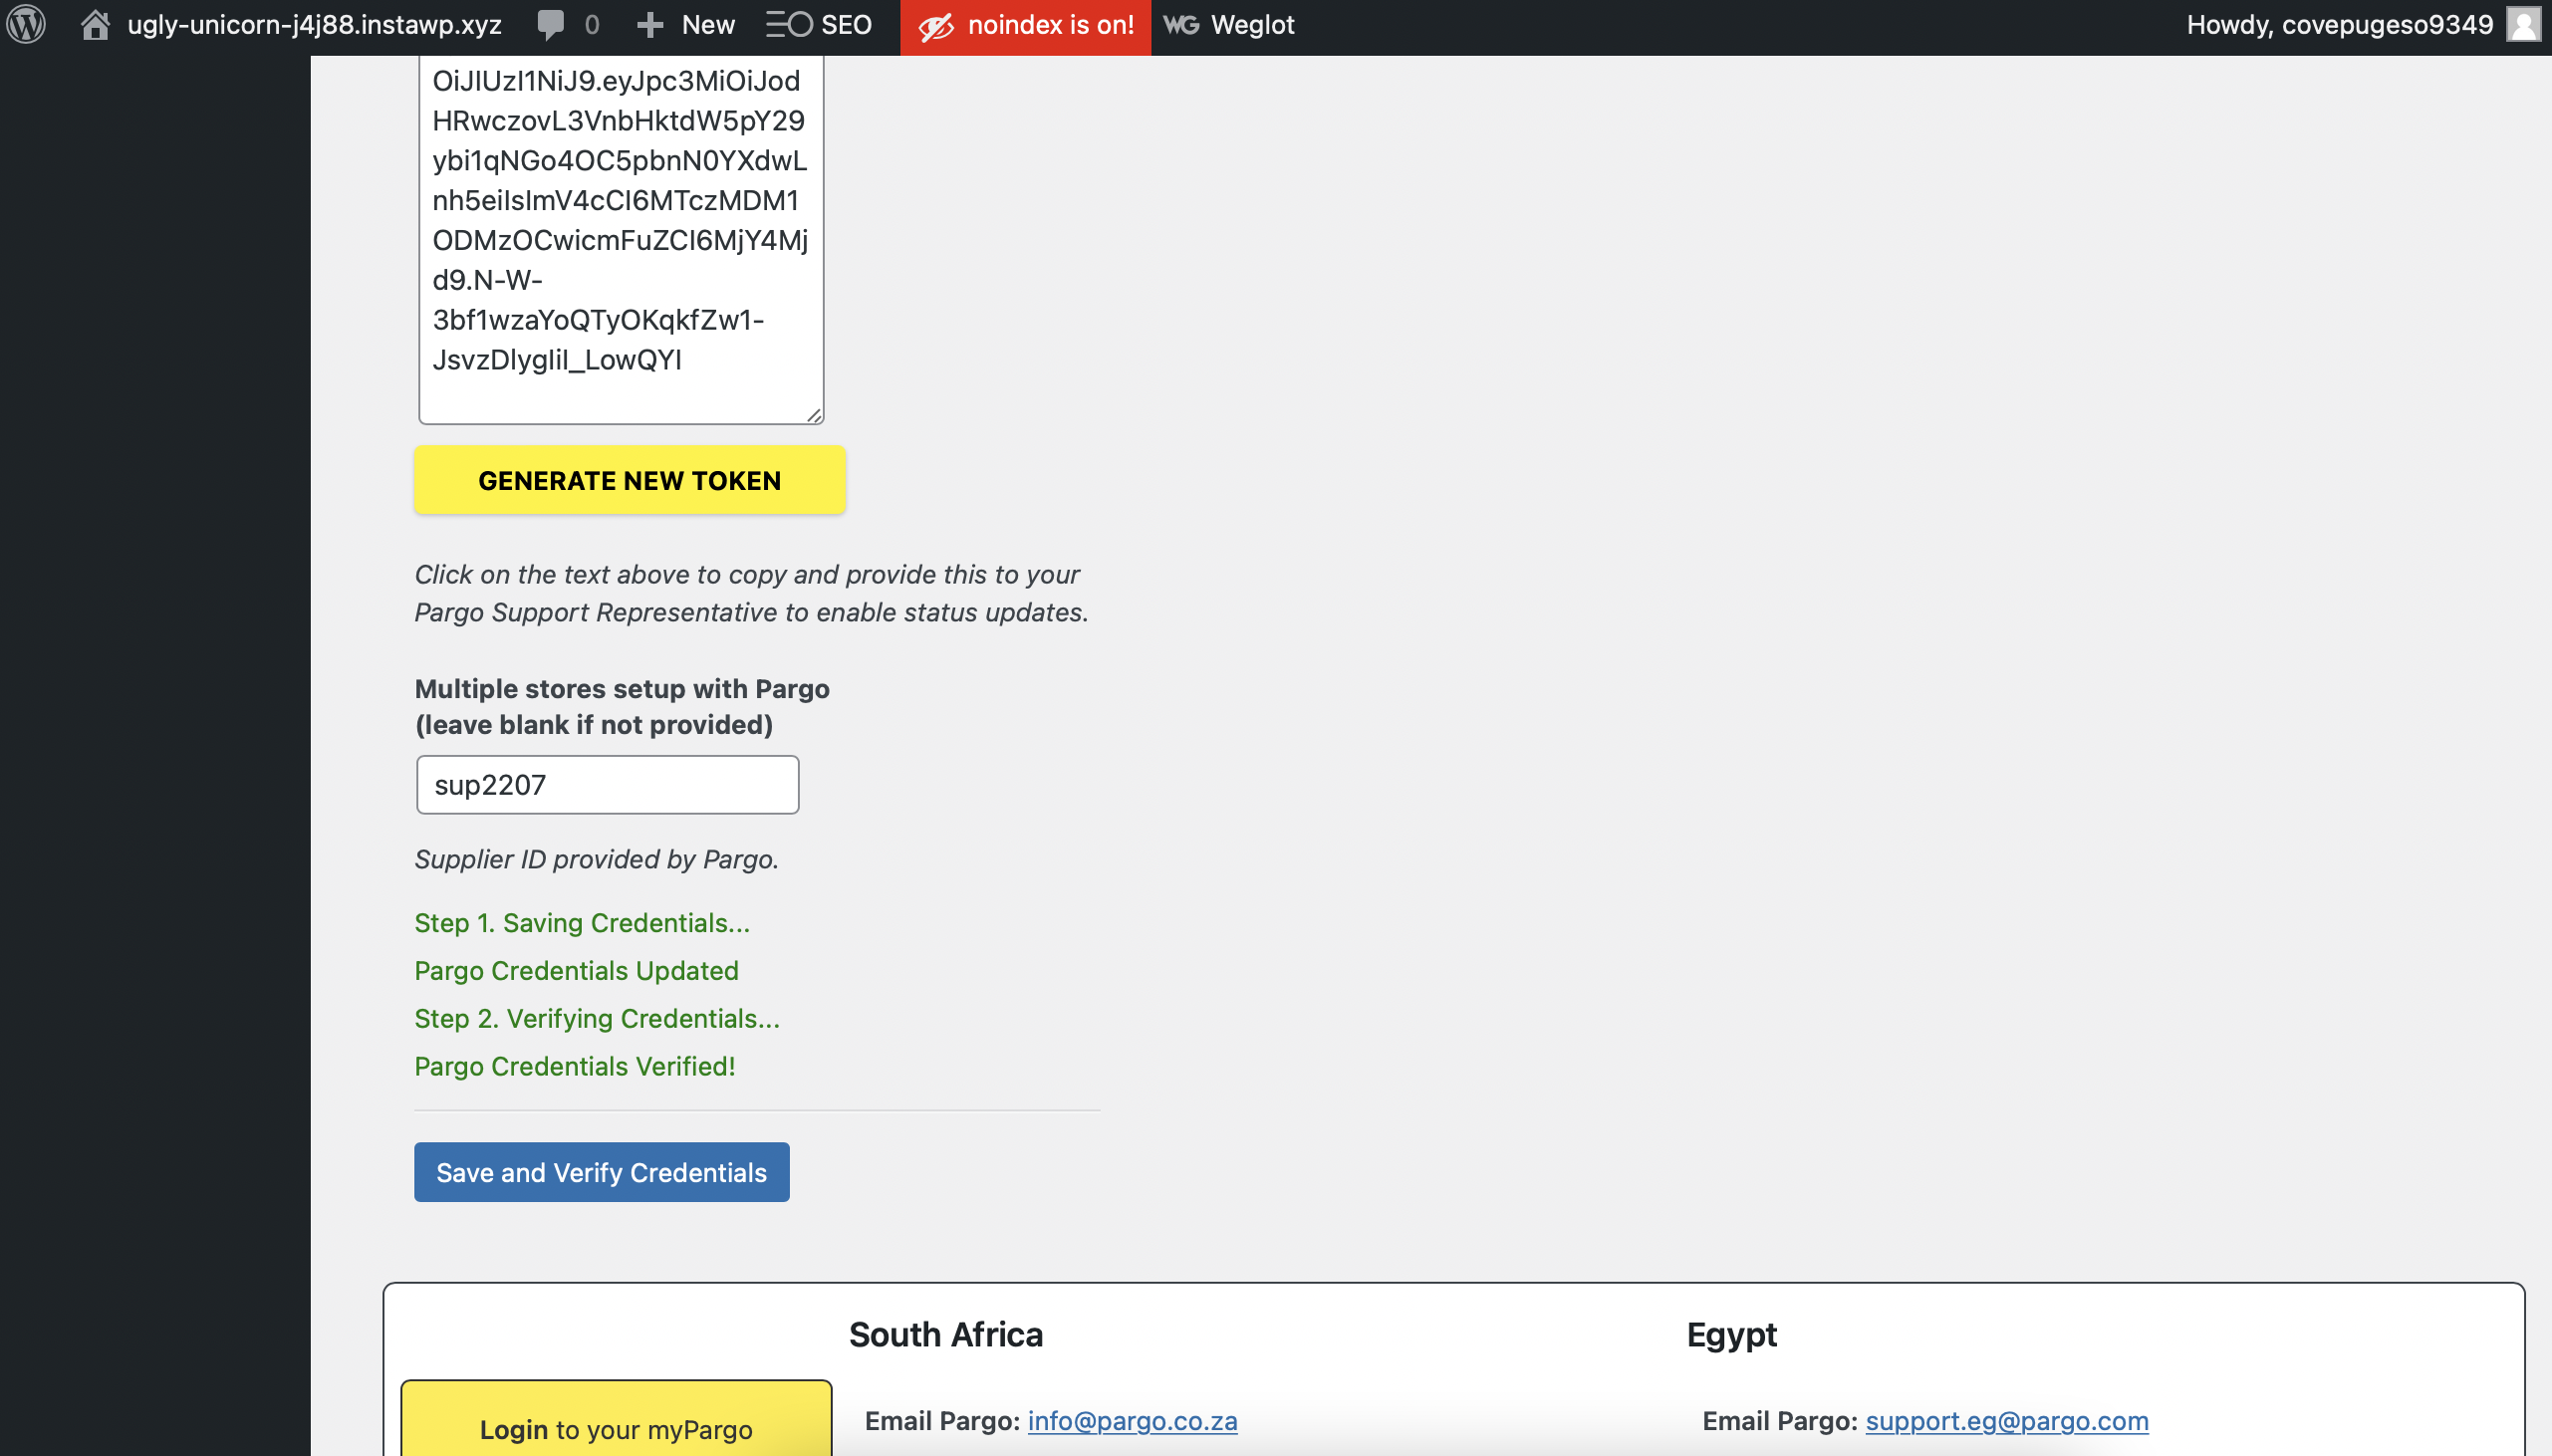Click Save and Verify Credentials button
Viewport: 2552px width, 1456px height.
(602, 1172)
